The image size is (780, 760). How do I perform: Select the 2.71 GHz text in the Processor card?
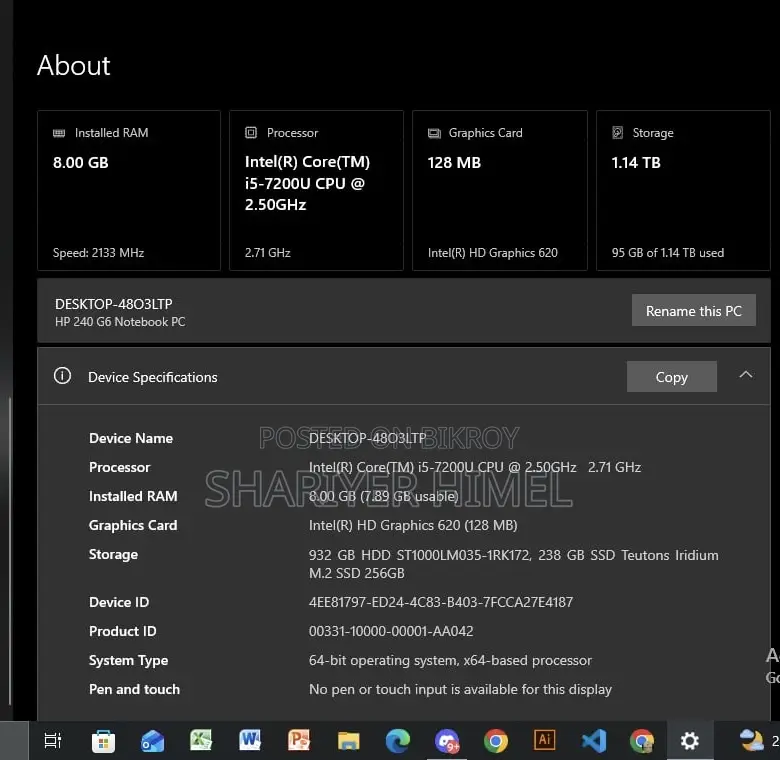[x=268, y=253]
